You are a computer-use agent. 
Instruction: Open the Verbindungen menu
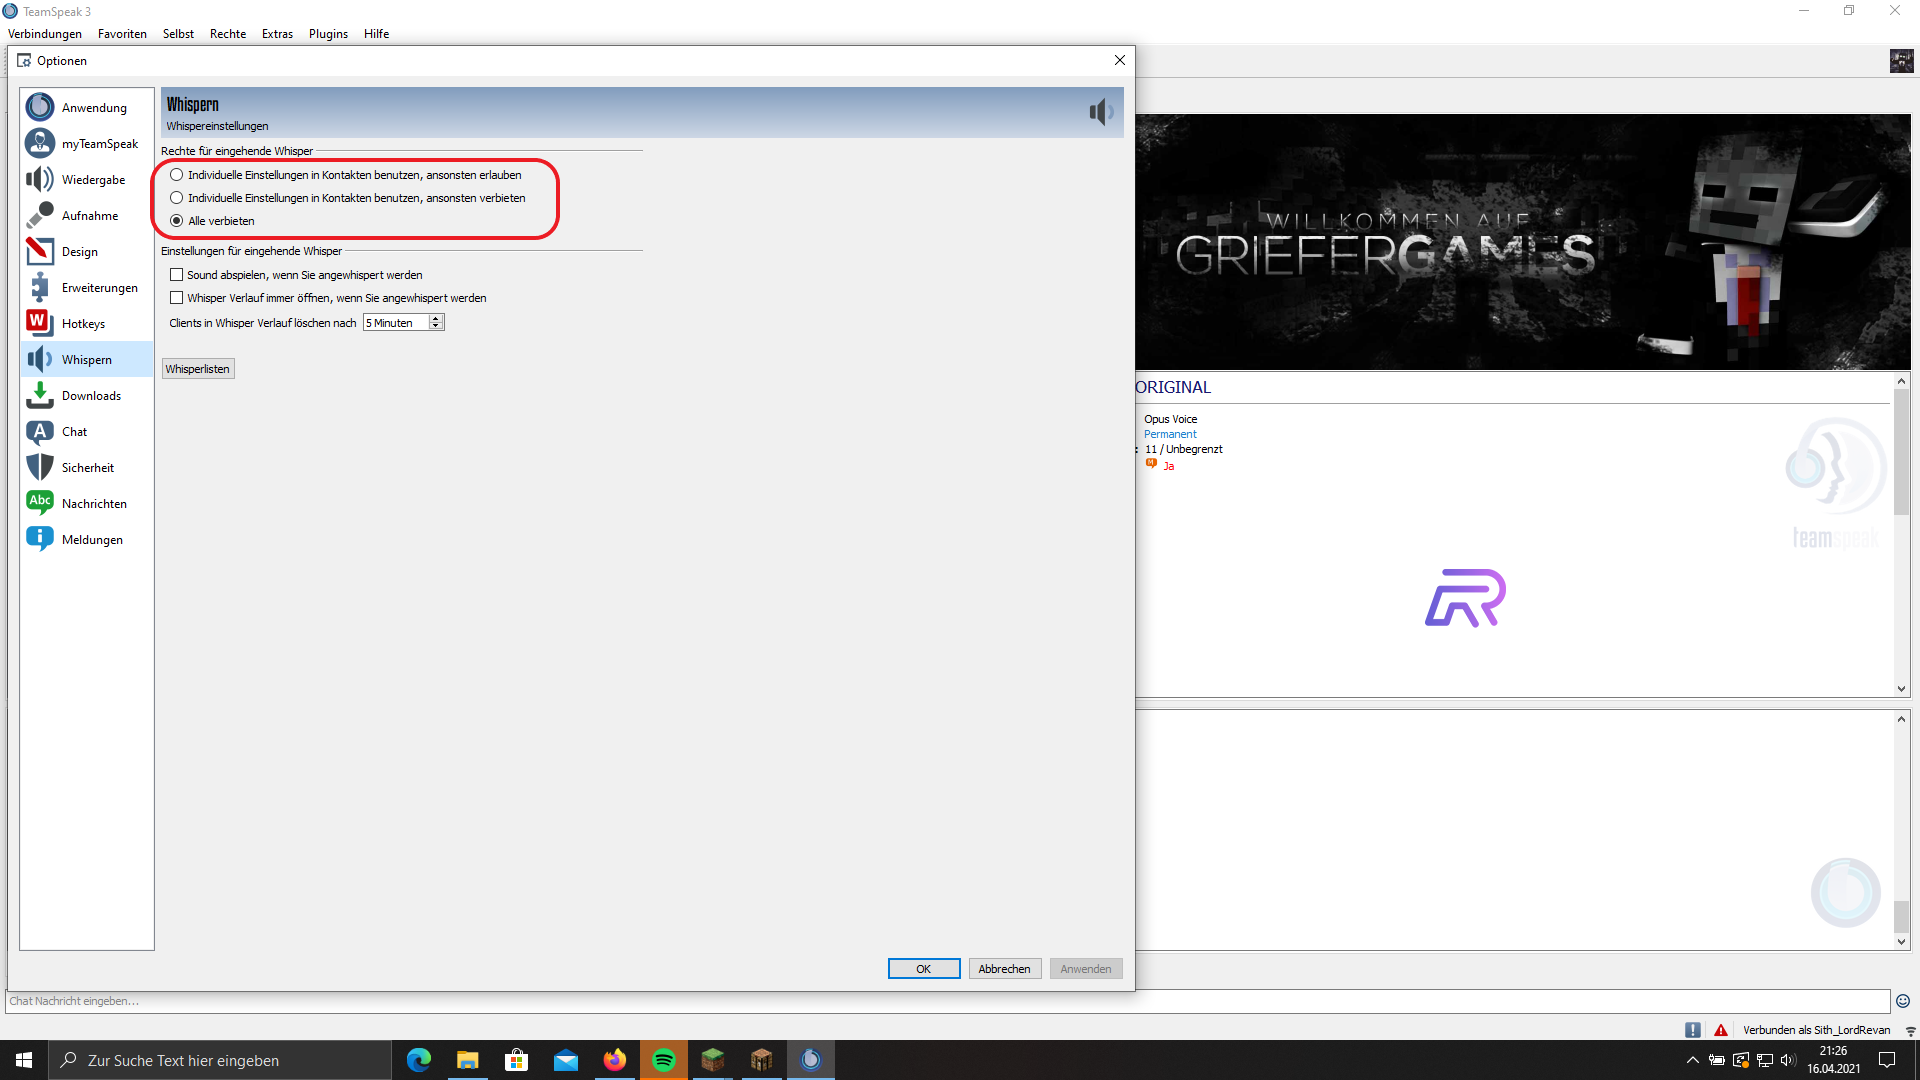(x=45, y=34)
